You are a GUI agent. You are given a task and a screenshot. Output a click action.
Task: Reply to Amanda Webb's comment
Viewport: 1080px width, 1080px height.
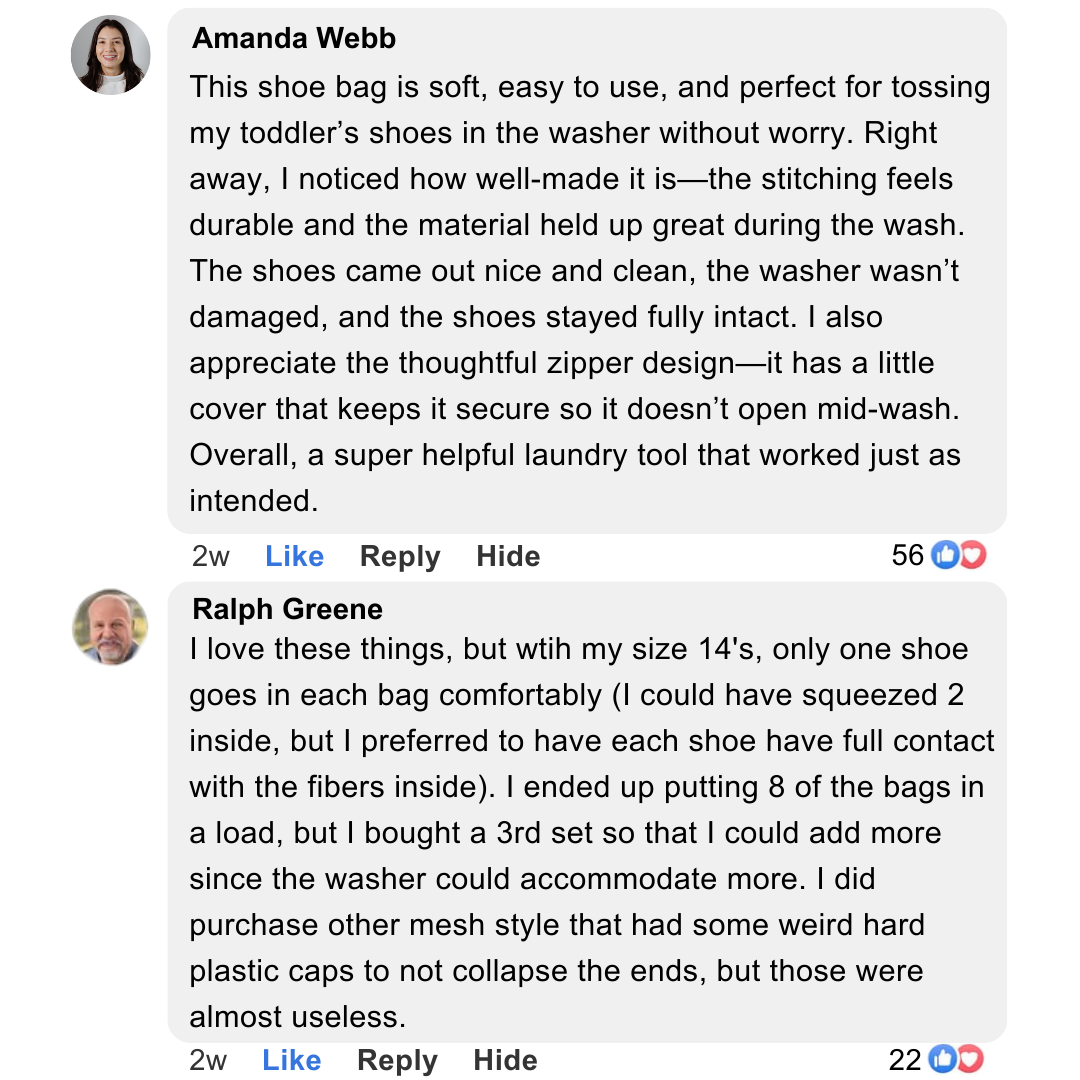pyautogui.click(x=400, y=556)
